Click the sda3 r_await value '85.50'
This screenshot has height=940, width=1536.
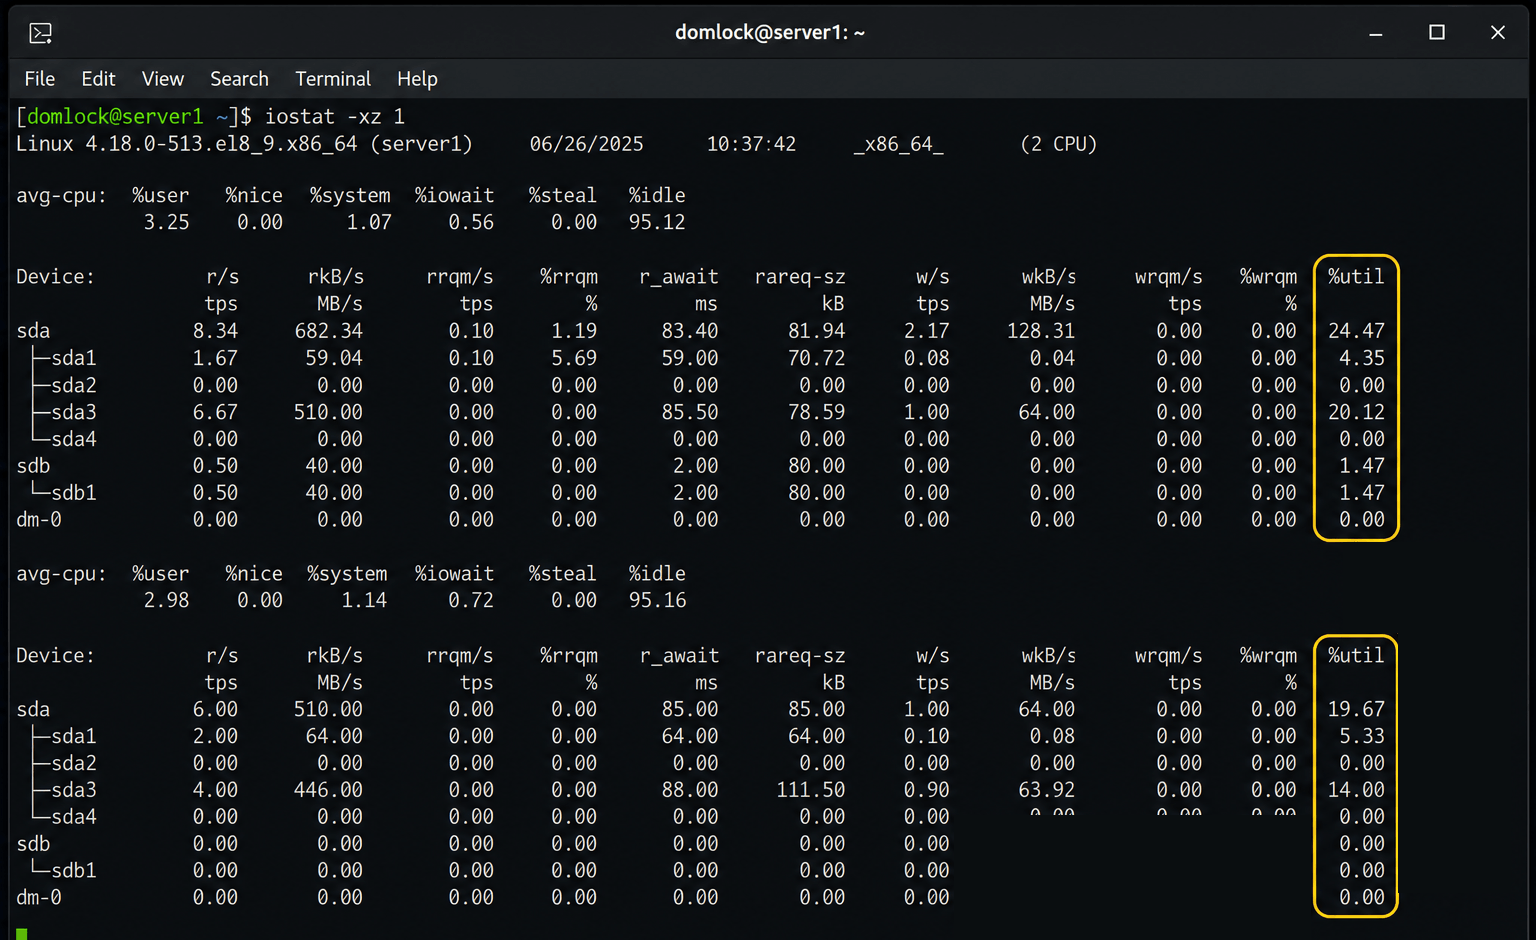point(690,412)
